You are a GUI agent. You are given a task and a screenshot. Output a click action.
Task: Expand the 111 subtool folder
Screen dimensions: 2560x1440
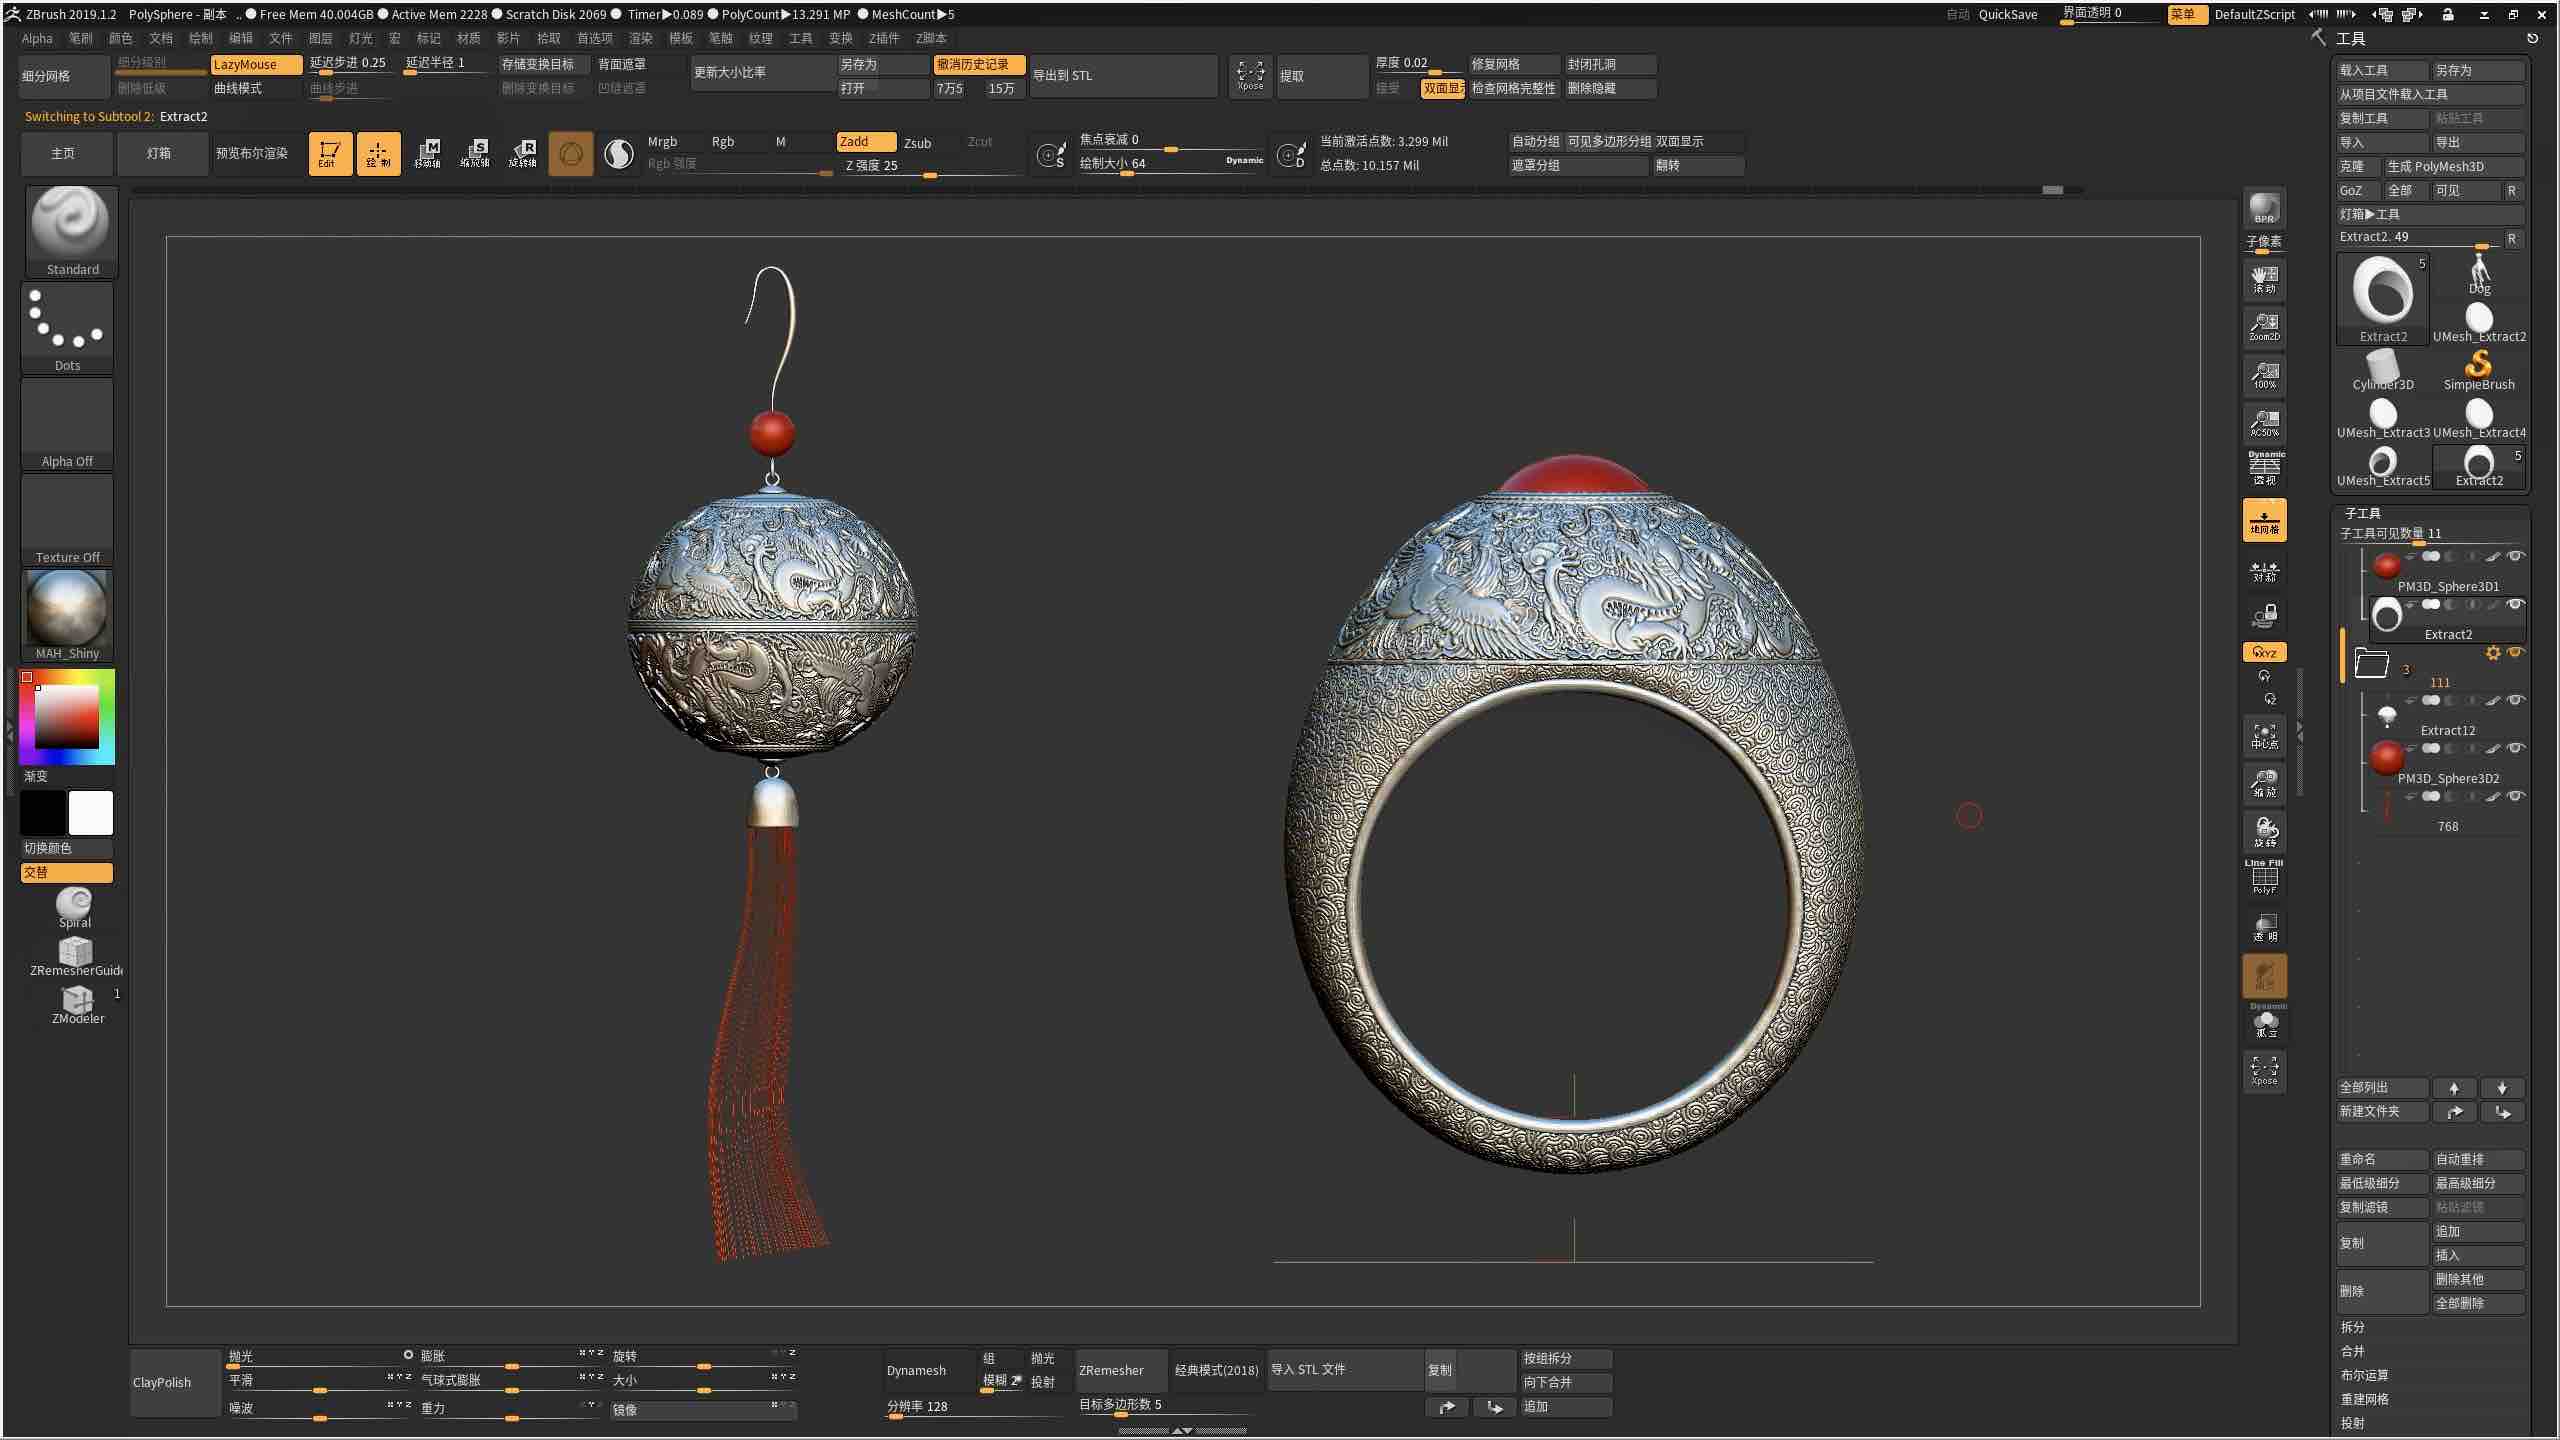2374,663
